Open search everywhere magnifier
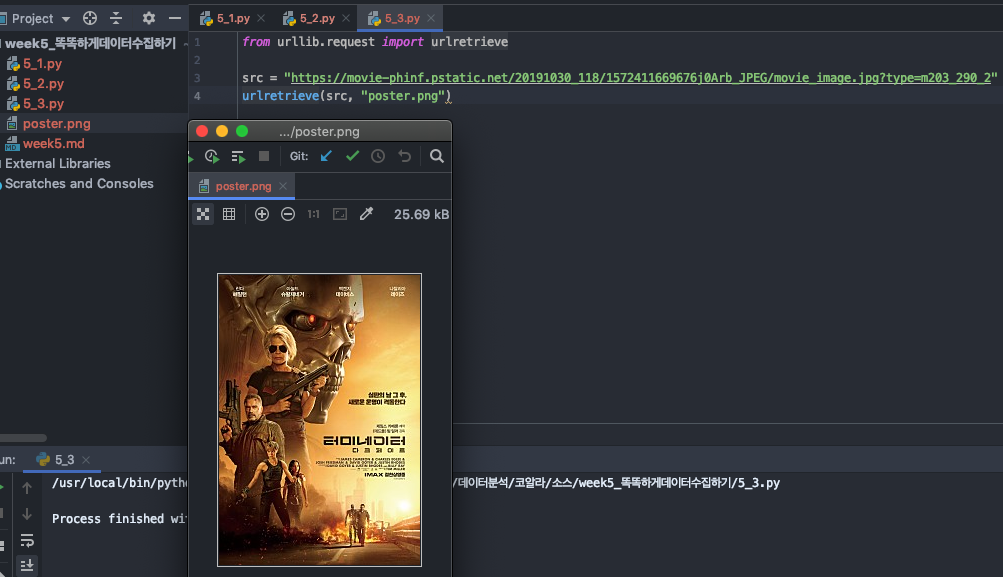The image size is (1003, 577). click(437, 156)
